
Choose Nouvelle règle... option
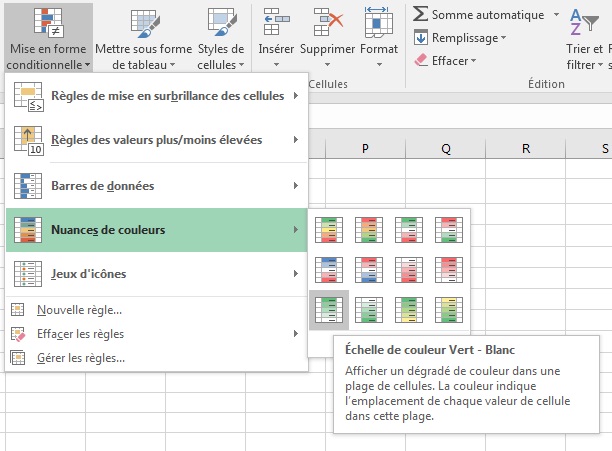coord(157,310)
